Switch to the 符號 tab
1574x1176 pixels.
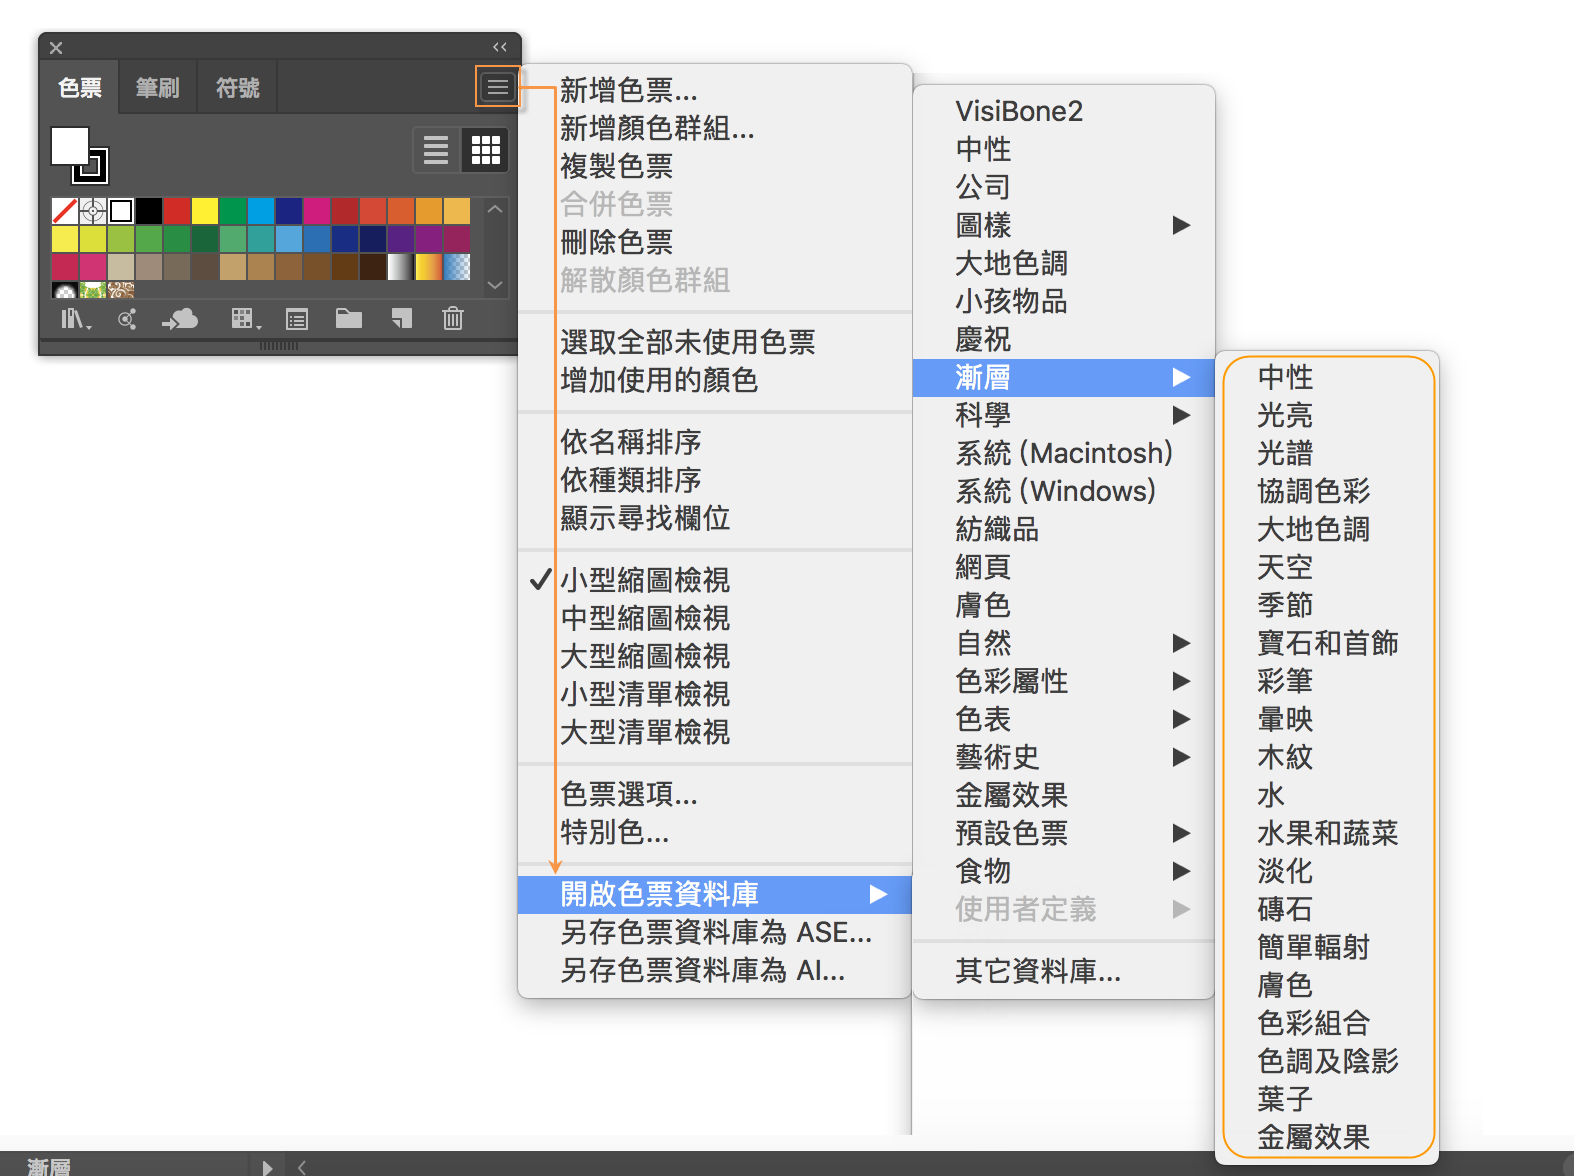[x=238, y=88]
